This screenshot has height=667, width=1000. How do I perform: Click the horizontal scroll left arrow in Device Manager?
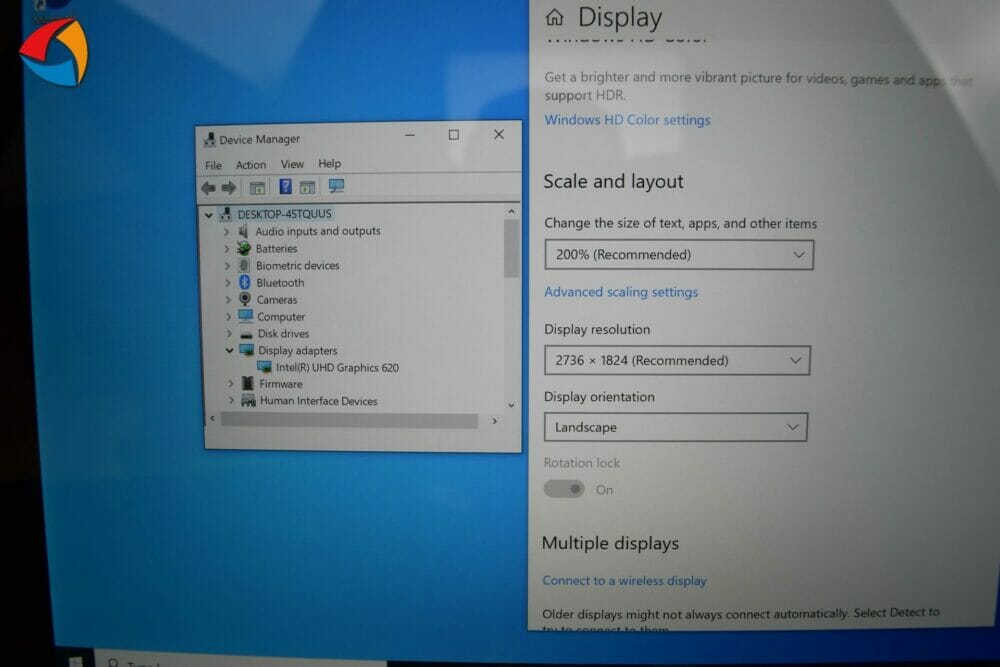[x=212, y=419]
